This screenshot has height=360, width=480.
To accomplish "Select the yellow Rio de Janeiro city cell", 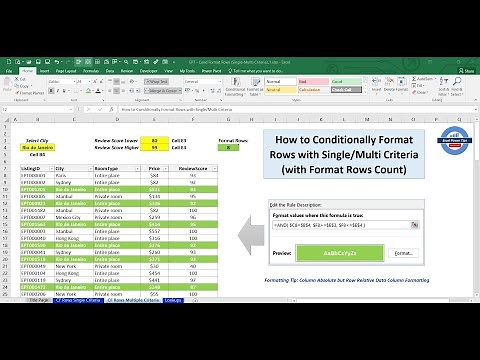I will tap(37, 148).
